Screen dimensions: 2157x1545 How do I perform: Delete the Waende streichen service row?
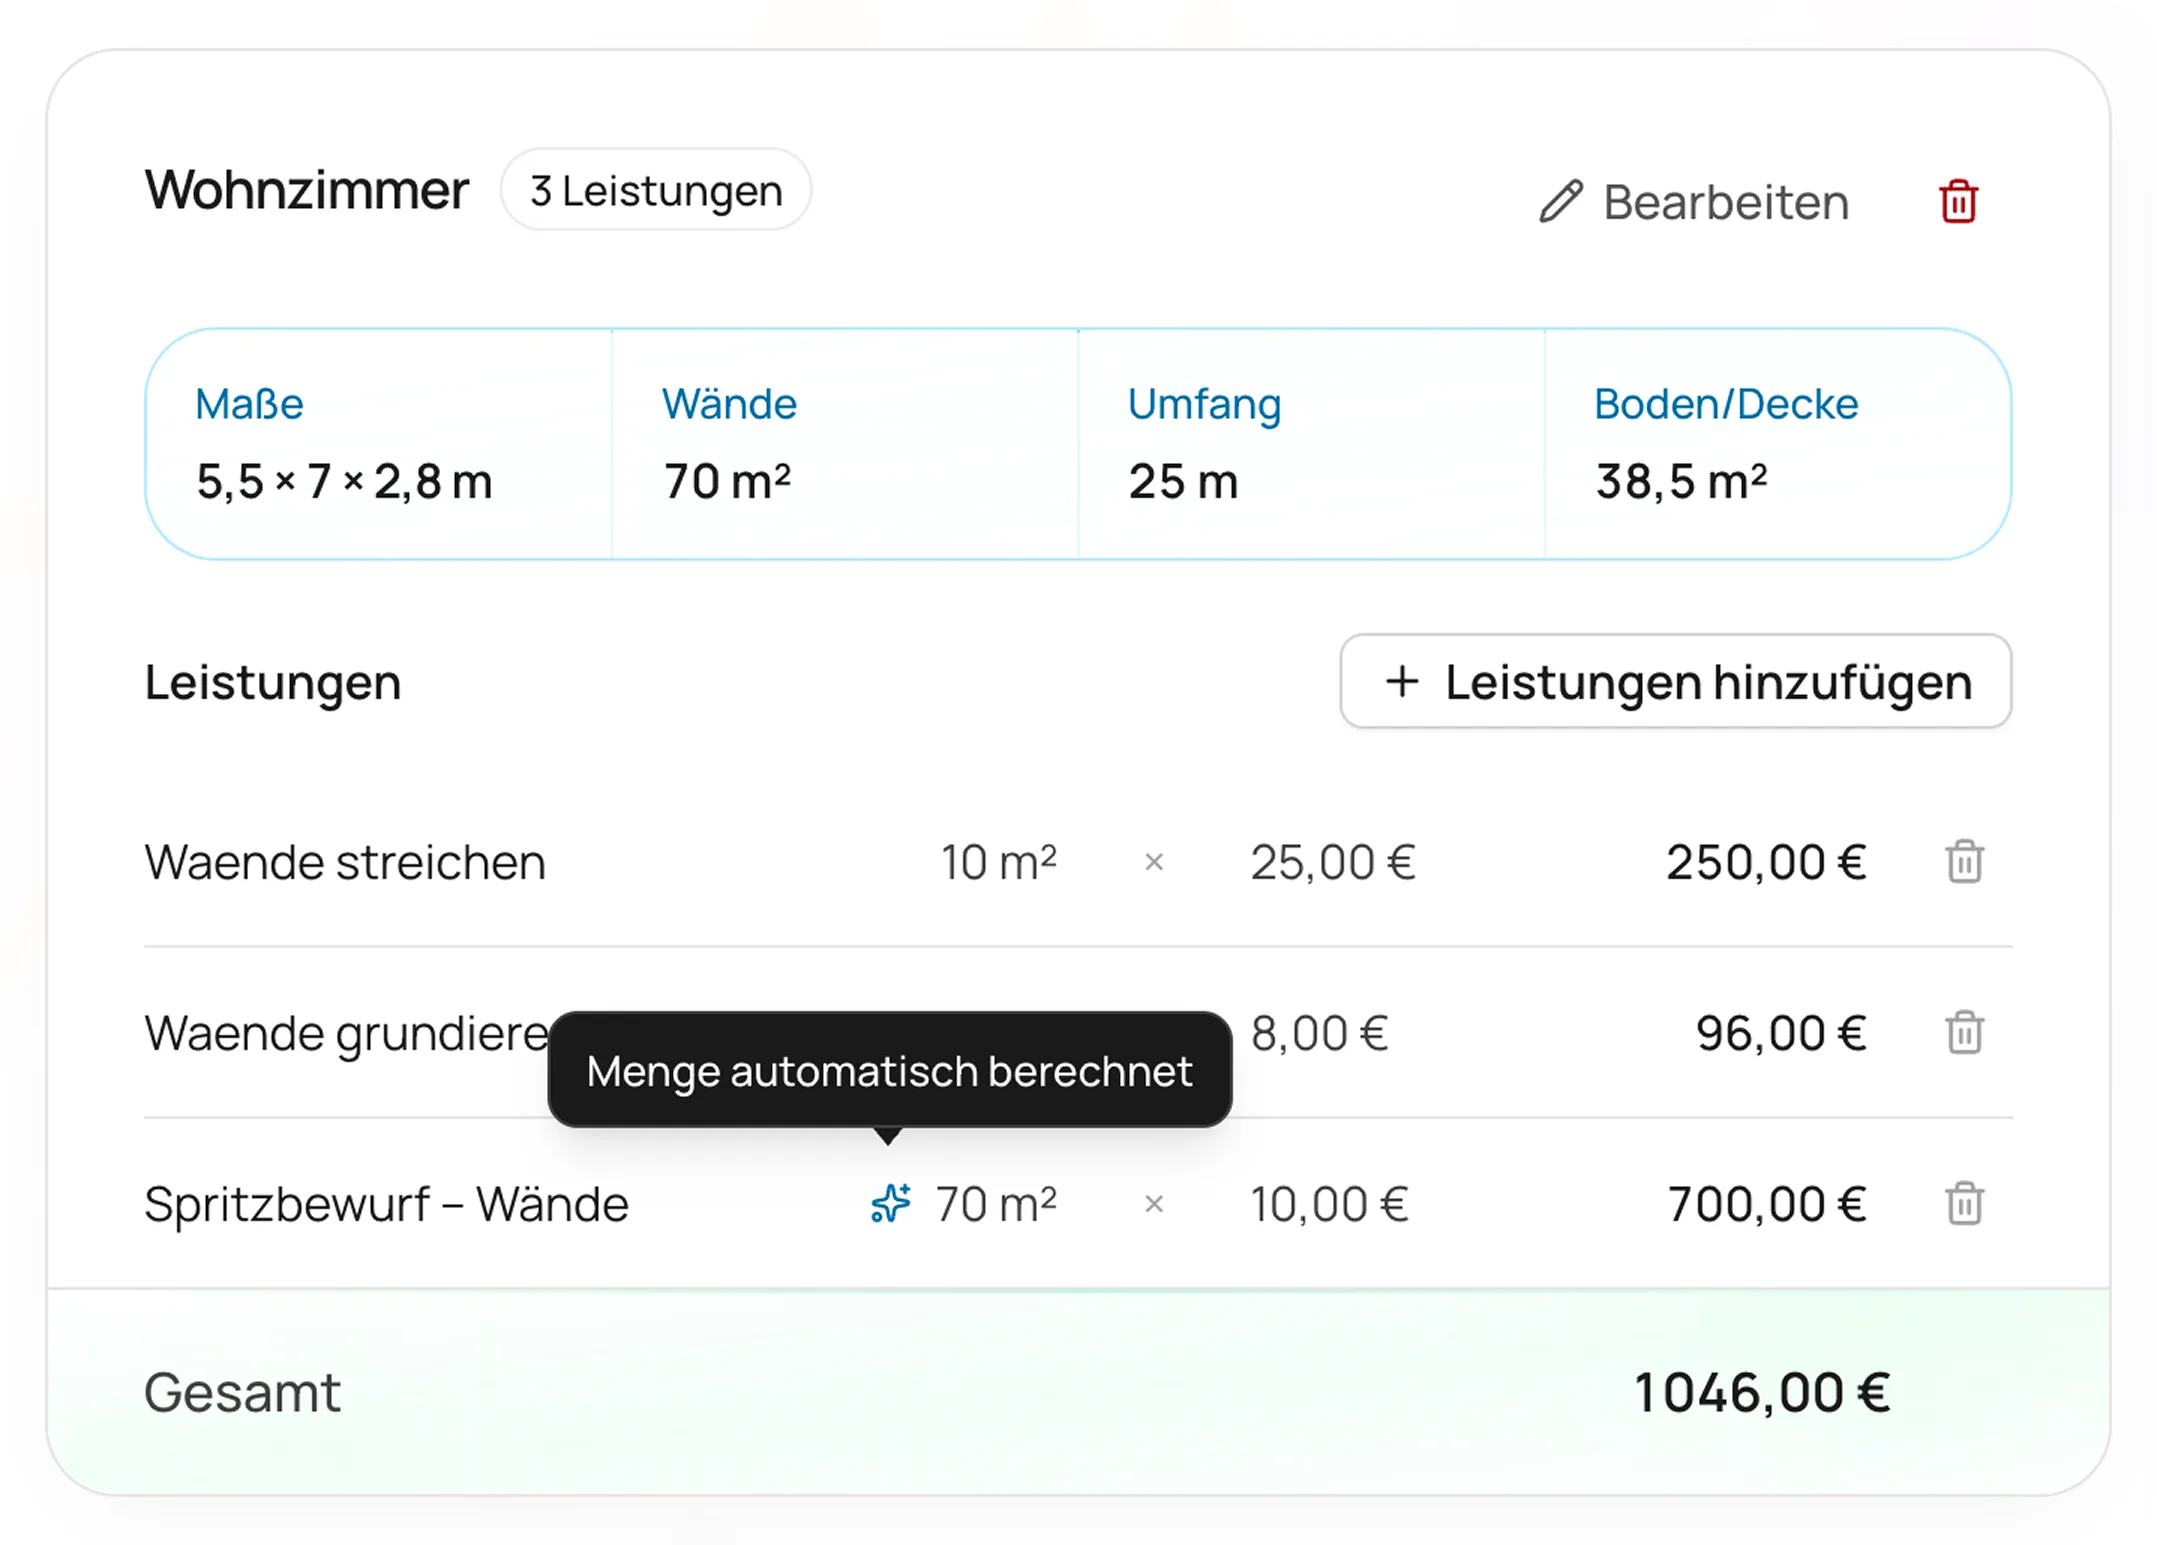pos(1964,862)
